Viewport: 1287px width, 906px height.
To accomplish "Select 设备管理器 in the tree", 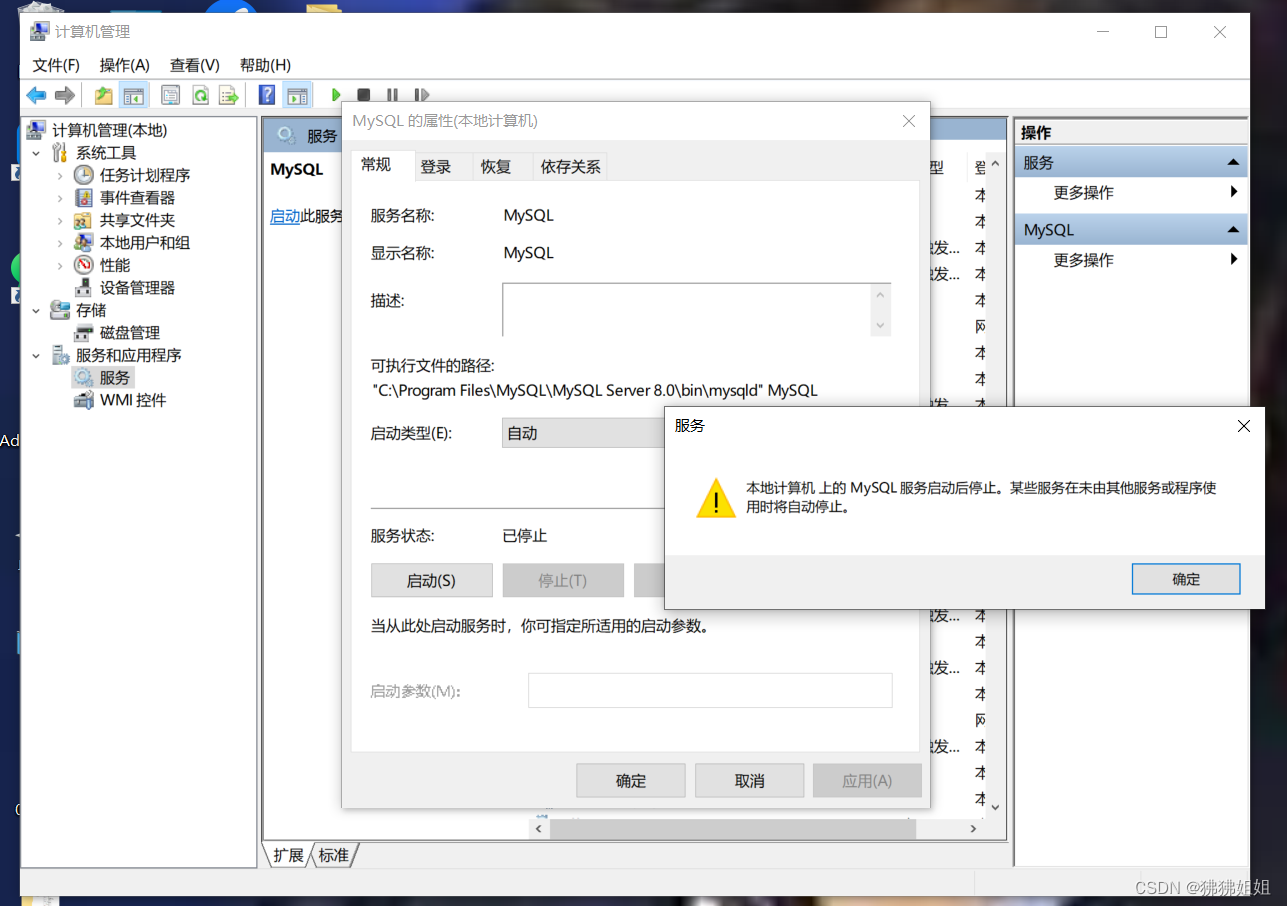I will (x=137, y=288).
